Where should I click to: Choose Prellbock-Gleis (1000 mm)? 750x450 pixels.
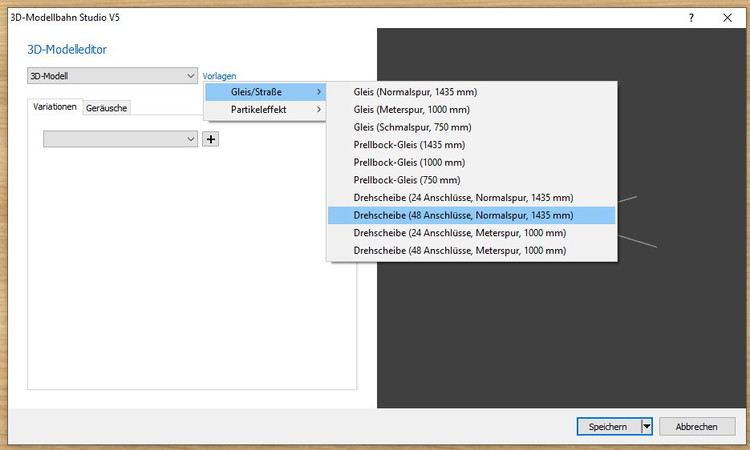point(472,163)
